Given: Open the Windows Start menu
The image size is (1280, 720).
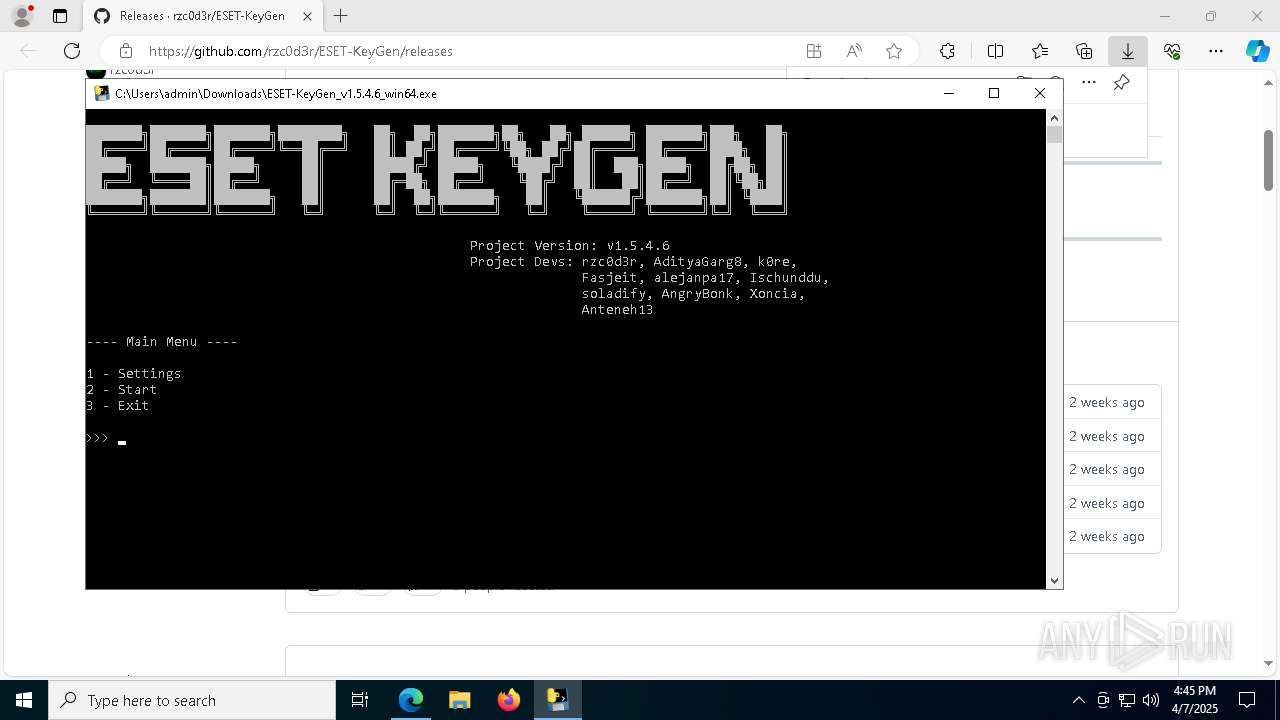Looking at the screenshot, I should click(24, 700).
